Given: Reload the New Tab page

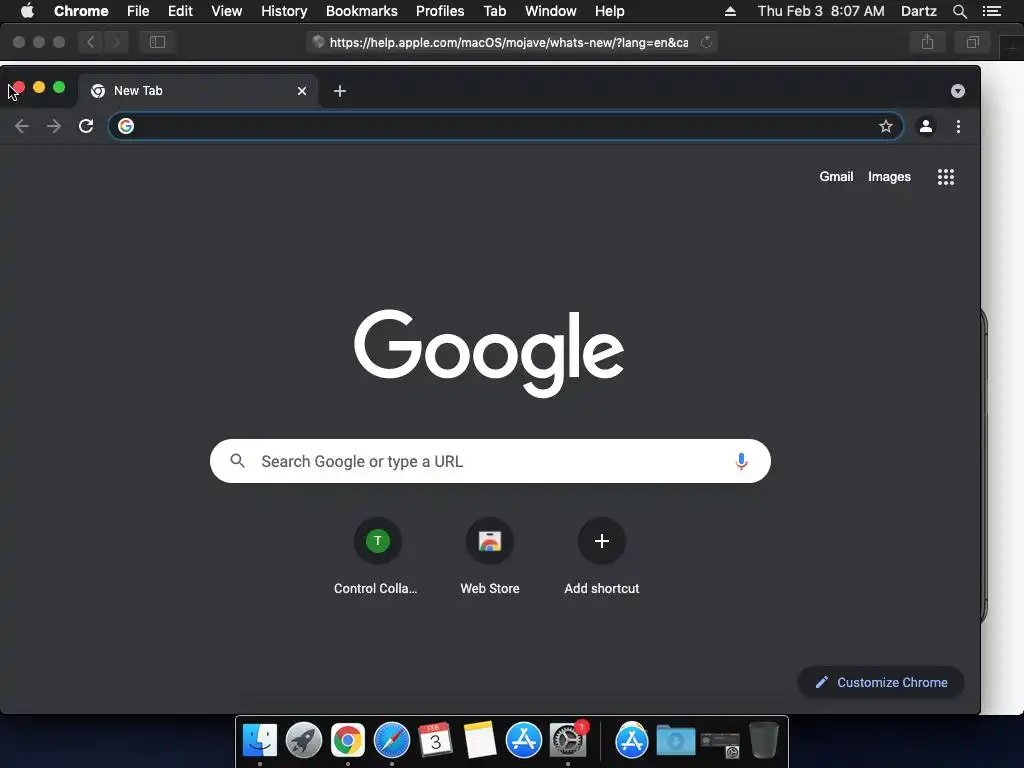Looking at the screenshot, I should [86, 126].
